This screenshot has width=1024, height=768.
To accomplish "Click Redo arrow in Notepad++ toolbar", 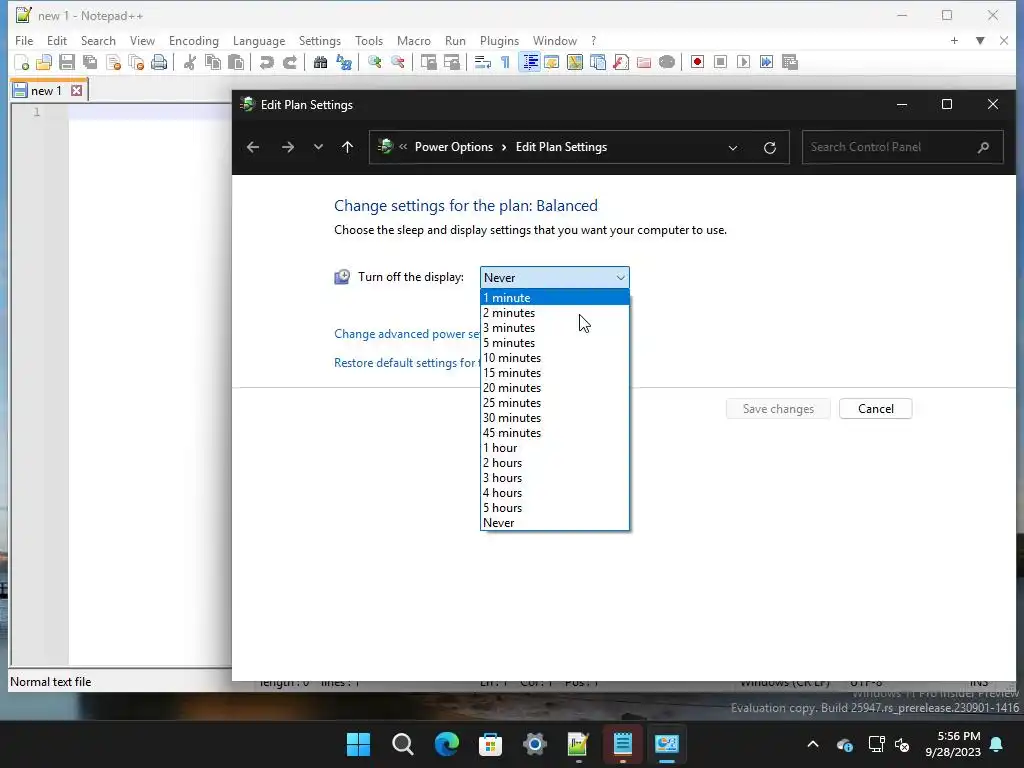I will coord(289,62).
